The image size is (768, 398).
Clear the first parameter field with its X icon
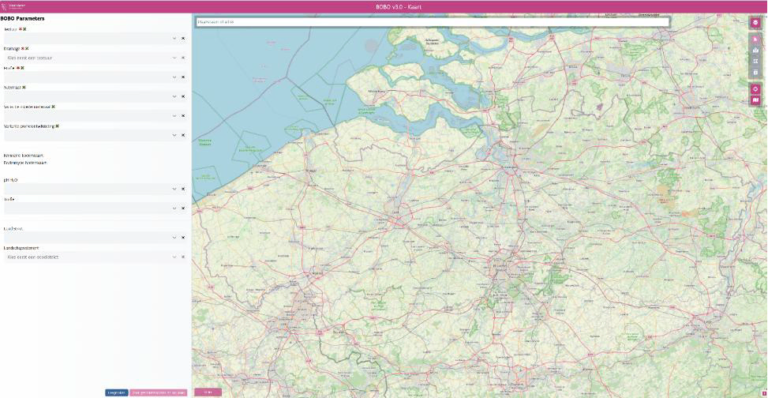[x=183, y=38]
